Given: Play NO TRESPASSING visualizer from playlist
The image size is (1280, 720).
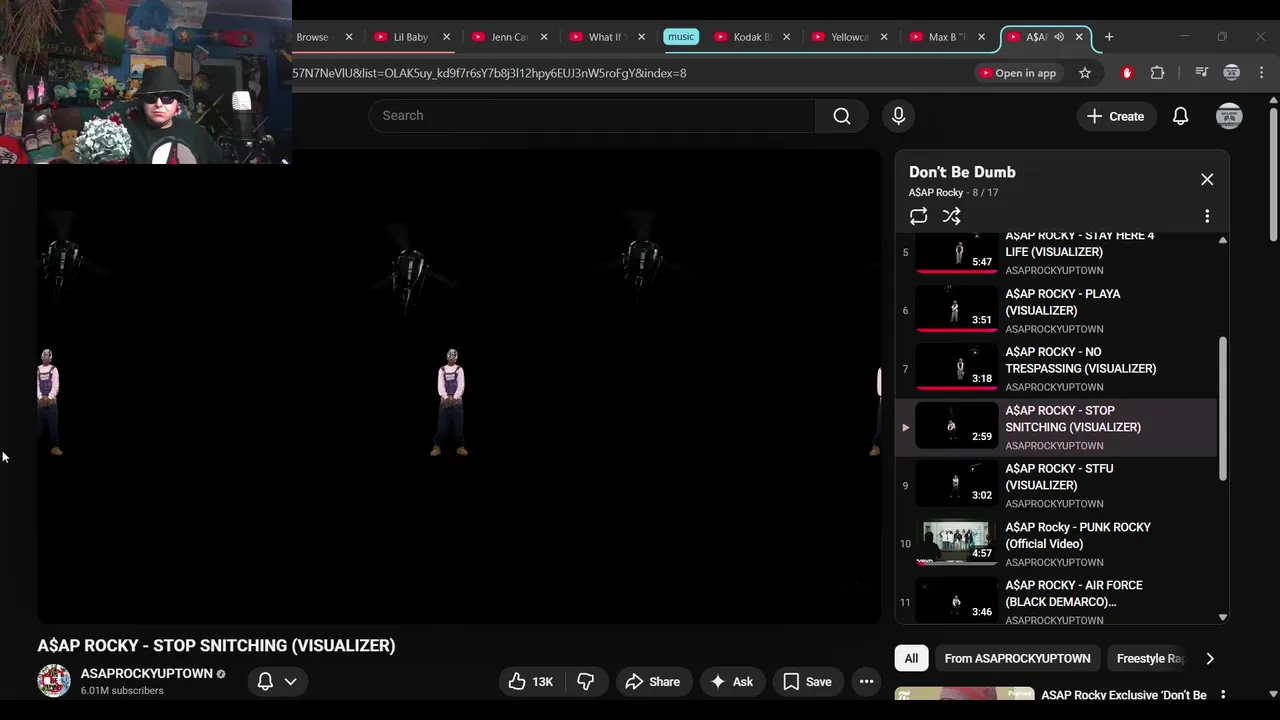Looking at the screenshot, I should (1055, 369).
